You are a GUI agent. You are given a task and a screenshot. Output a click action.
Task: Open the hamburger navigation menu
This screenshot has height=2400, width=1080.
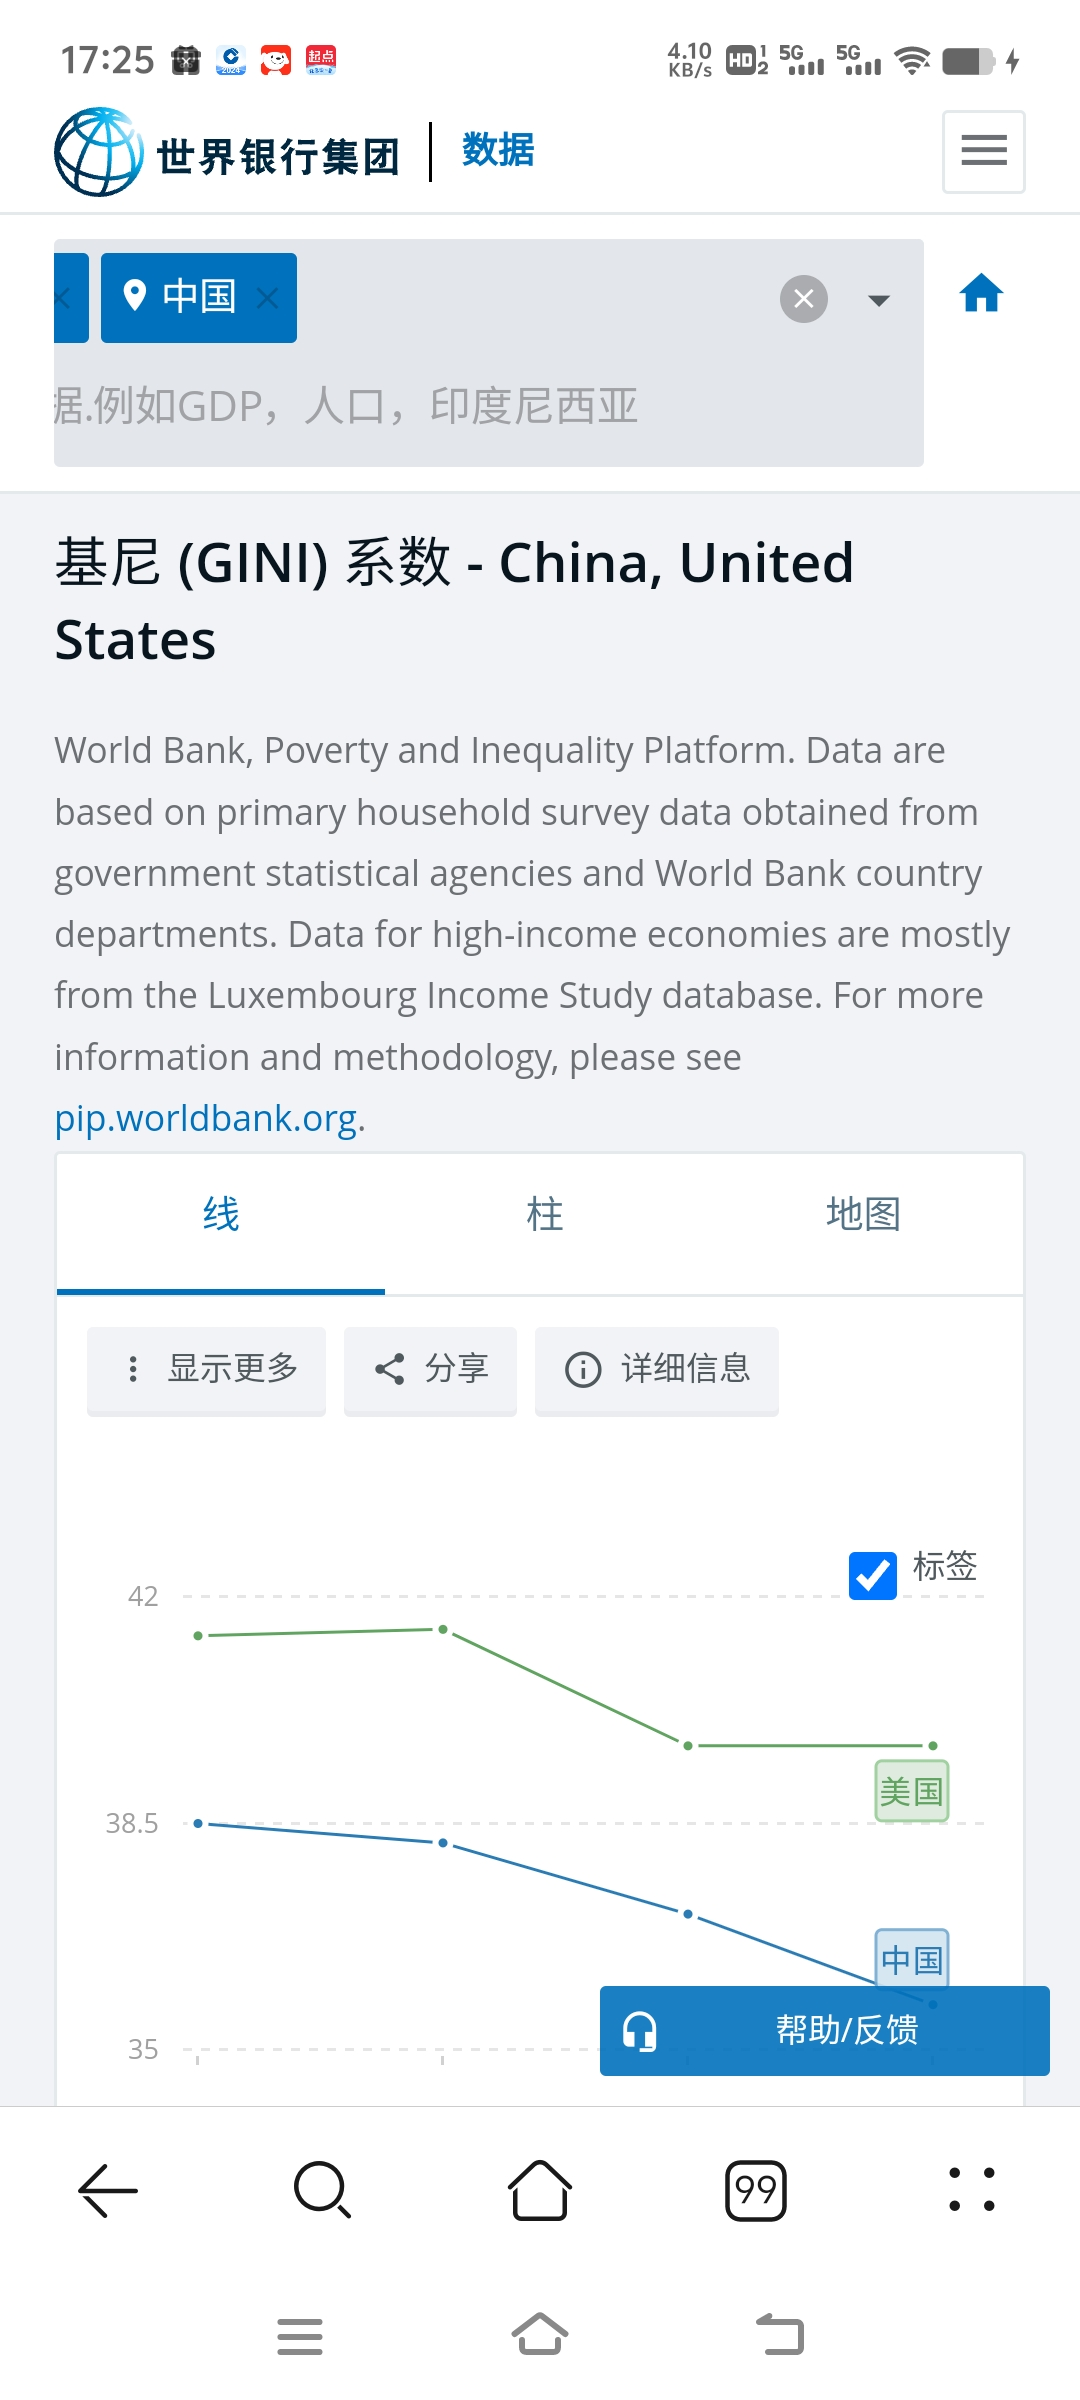983,151
